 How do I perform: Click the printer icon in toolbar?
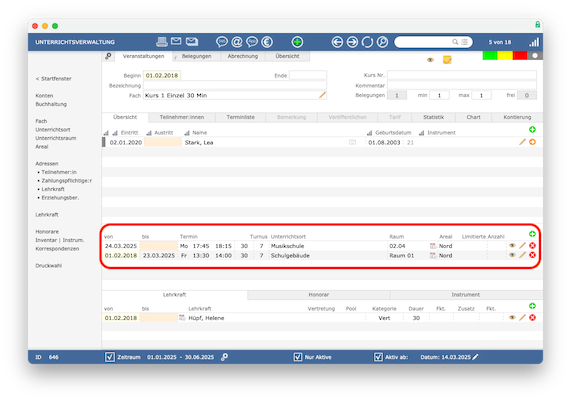coord(162,42)
